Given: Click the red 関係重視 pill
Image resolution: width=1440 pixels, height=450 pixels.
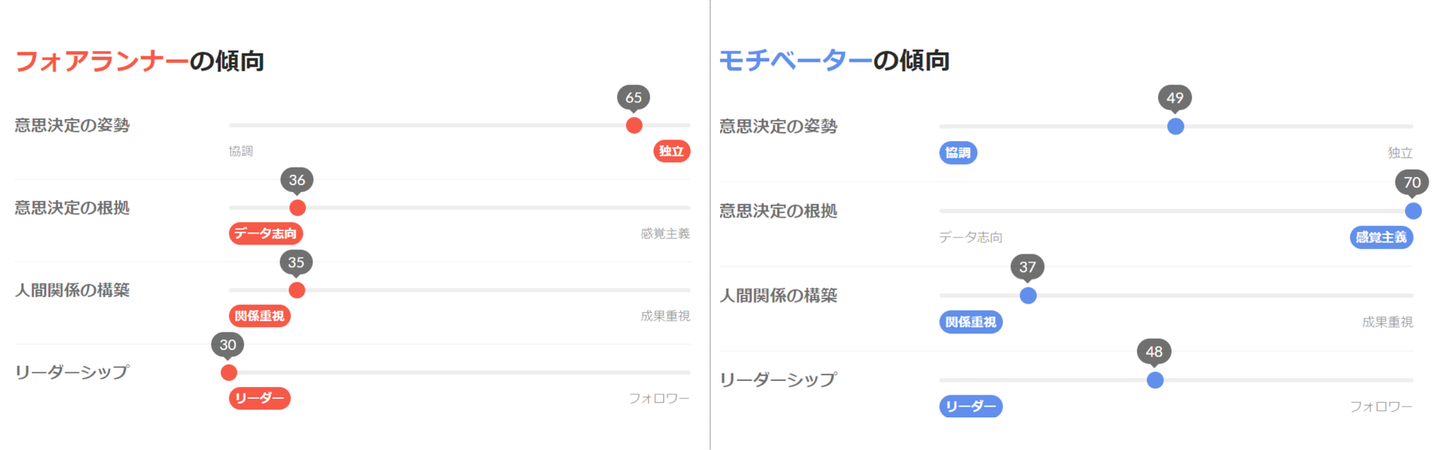Looking at the screenshot, I should [260, 316].
